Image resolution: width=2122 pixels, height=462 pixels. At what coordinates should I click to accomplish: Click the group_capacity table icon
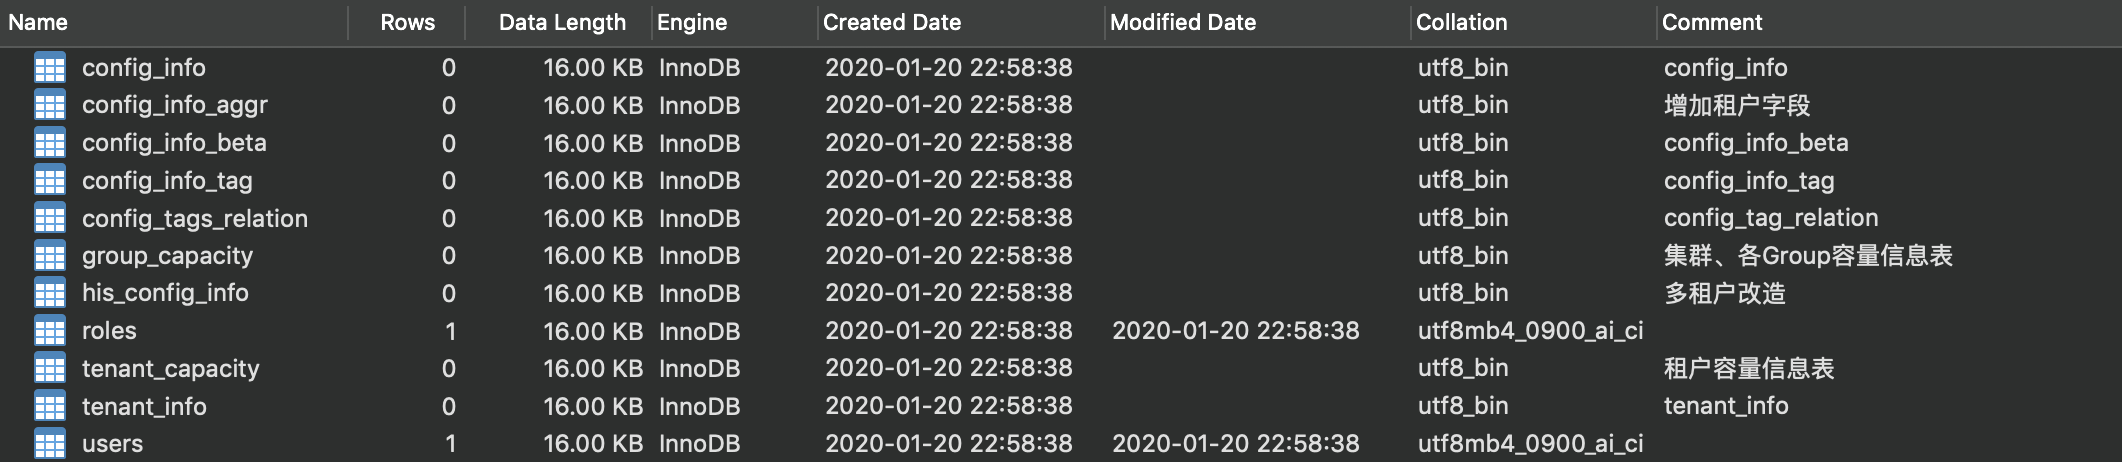tap(49, 256)
